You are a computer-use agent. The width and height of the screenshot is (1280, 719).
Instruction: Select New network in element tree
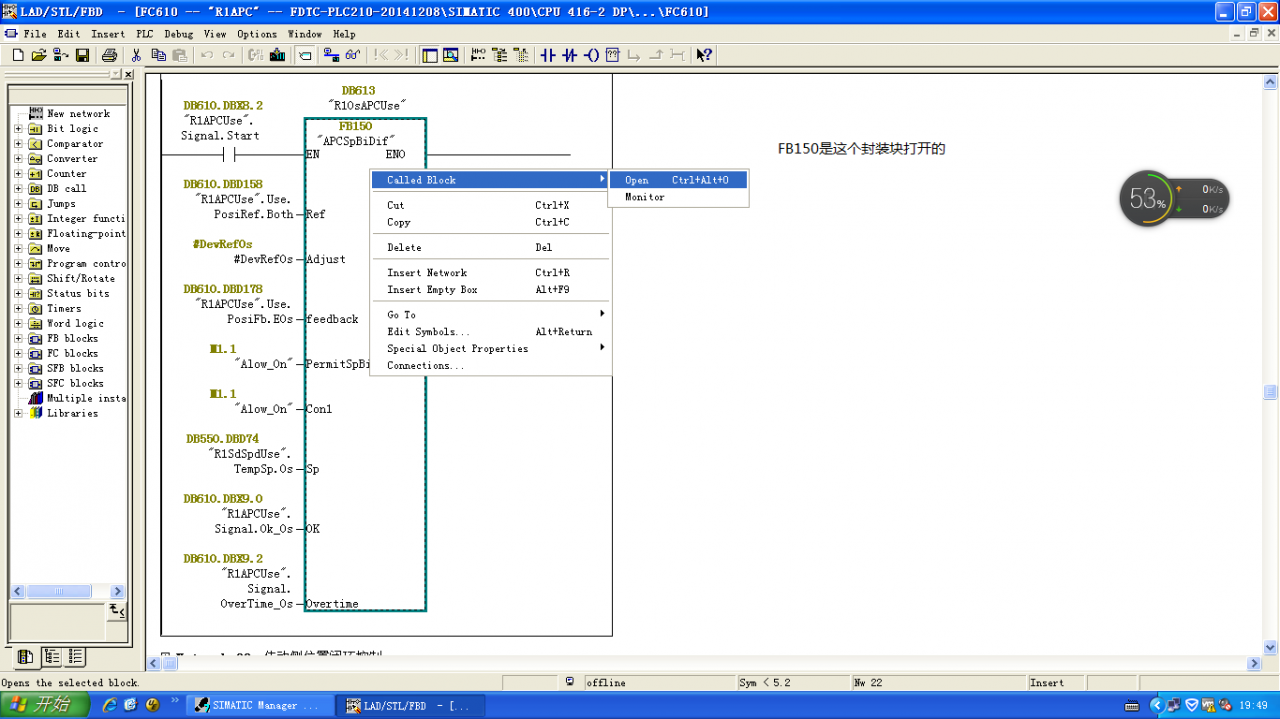pyautogui.click(x=78, y=113)
